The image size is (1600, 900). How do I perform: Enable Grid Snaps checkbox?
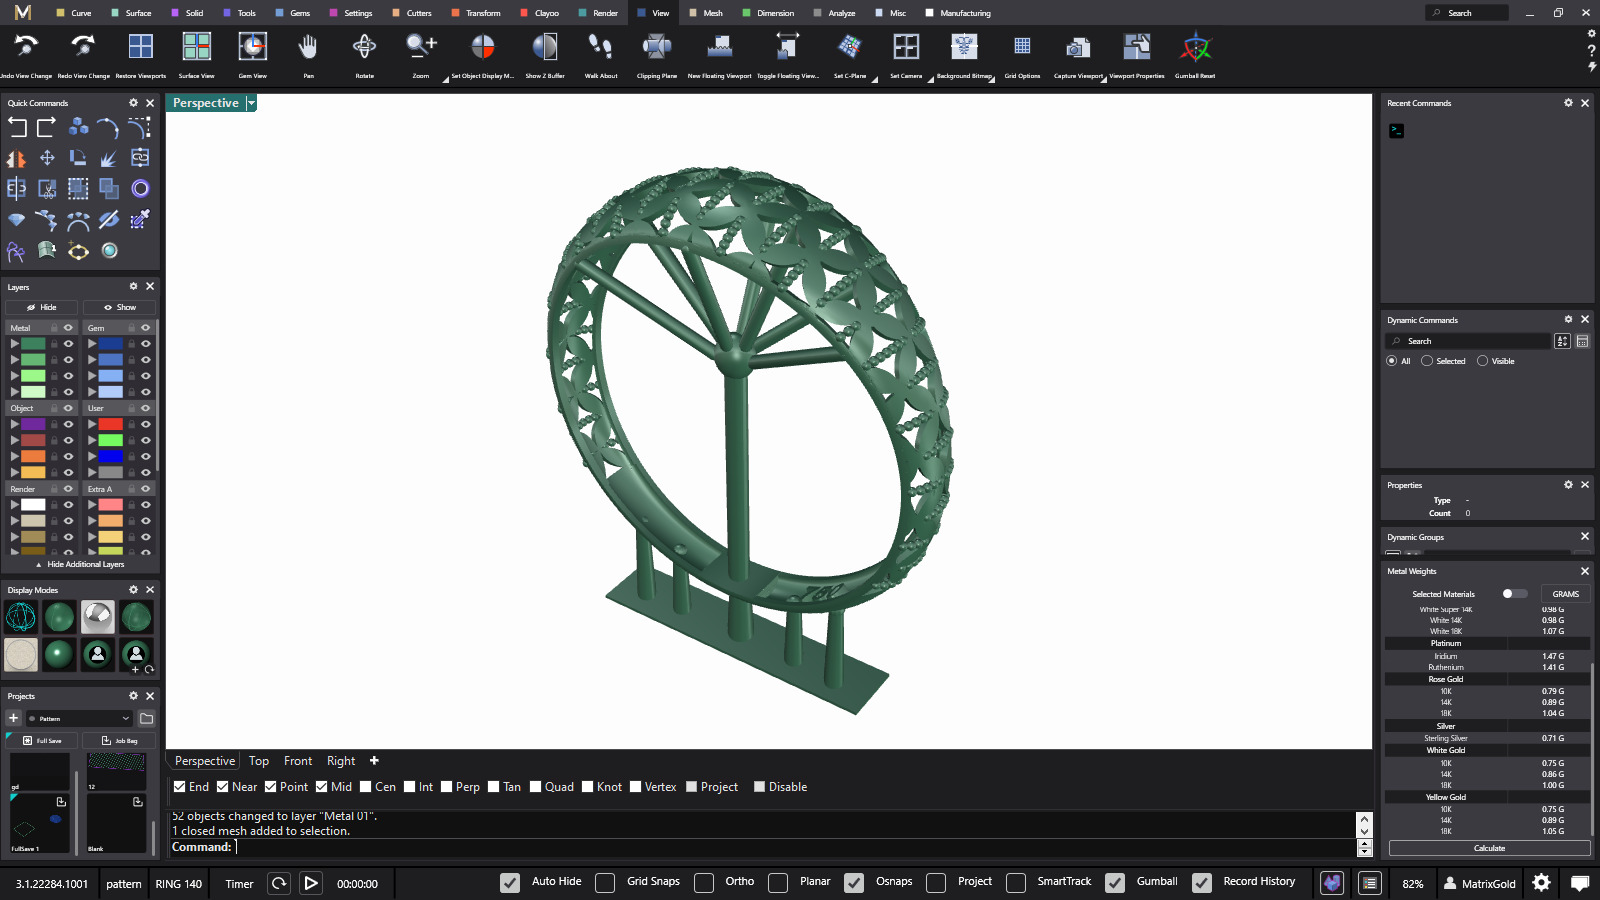click(605, 882)
